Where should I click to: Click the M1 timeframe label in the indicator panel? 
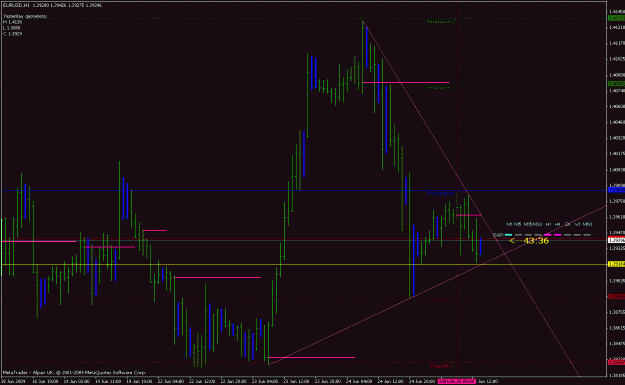click(x=509, y=224)
